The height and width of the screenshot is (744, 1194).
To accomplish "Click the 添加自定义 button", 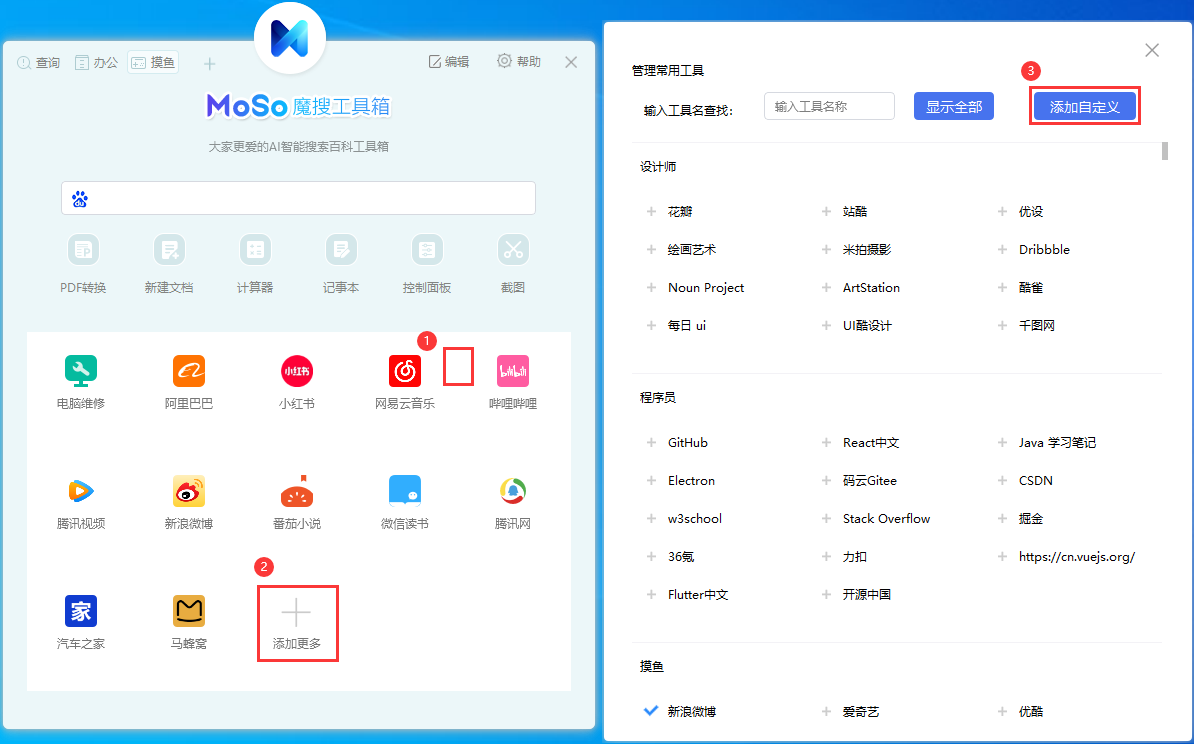I will (1084, 105).
